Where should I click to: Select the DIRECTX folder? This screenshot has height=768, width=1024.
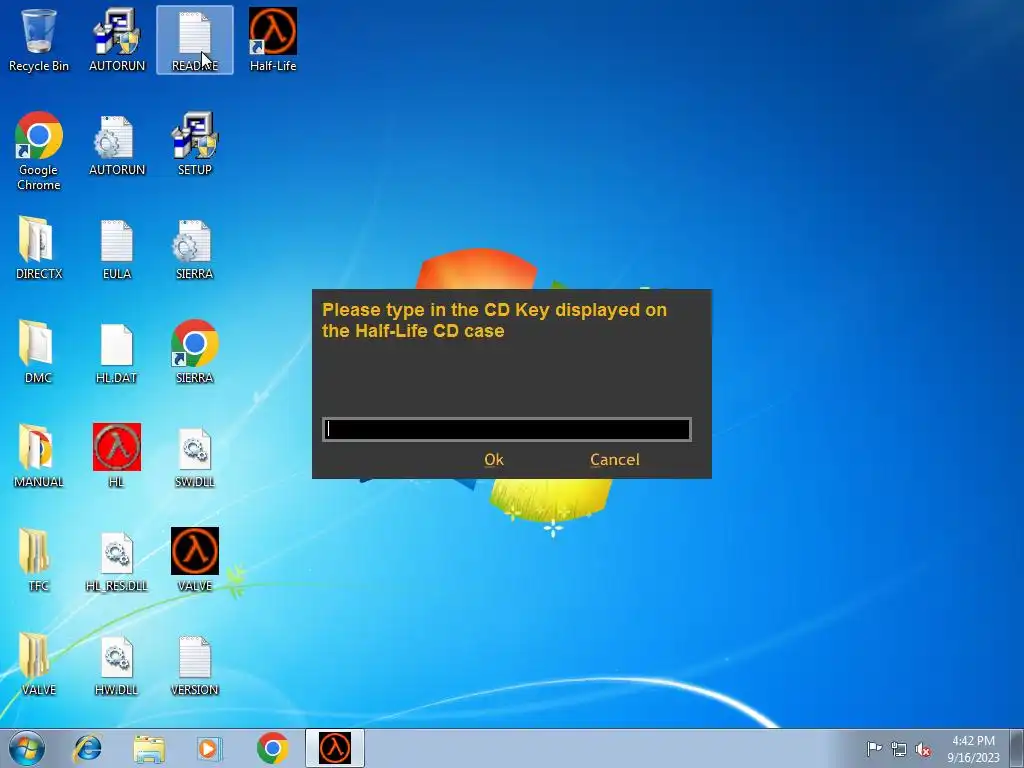point(39,248)
